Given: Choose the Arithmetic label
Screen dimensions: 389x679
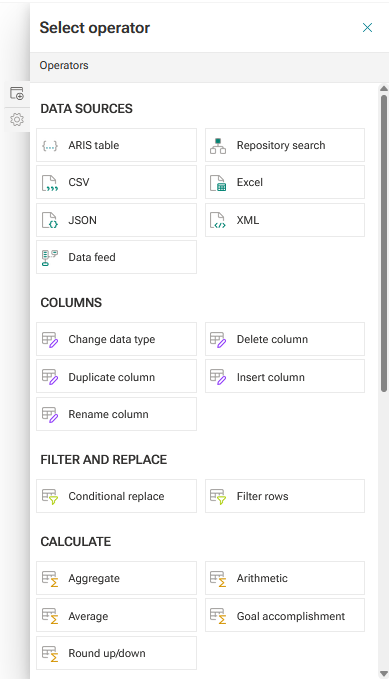Looking at the screenshot, I should (262, 578).
